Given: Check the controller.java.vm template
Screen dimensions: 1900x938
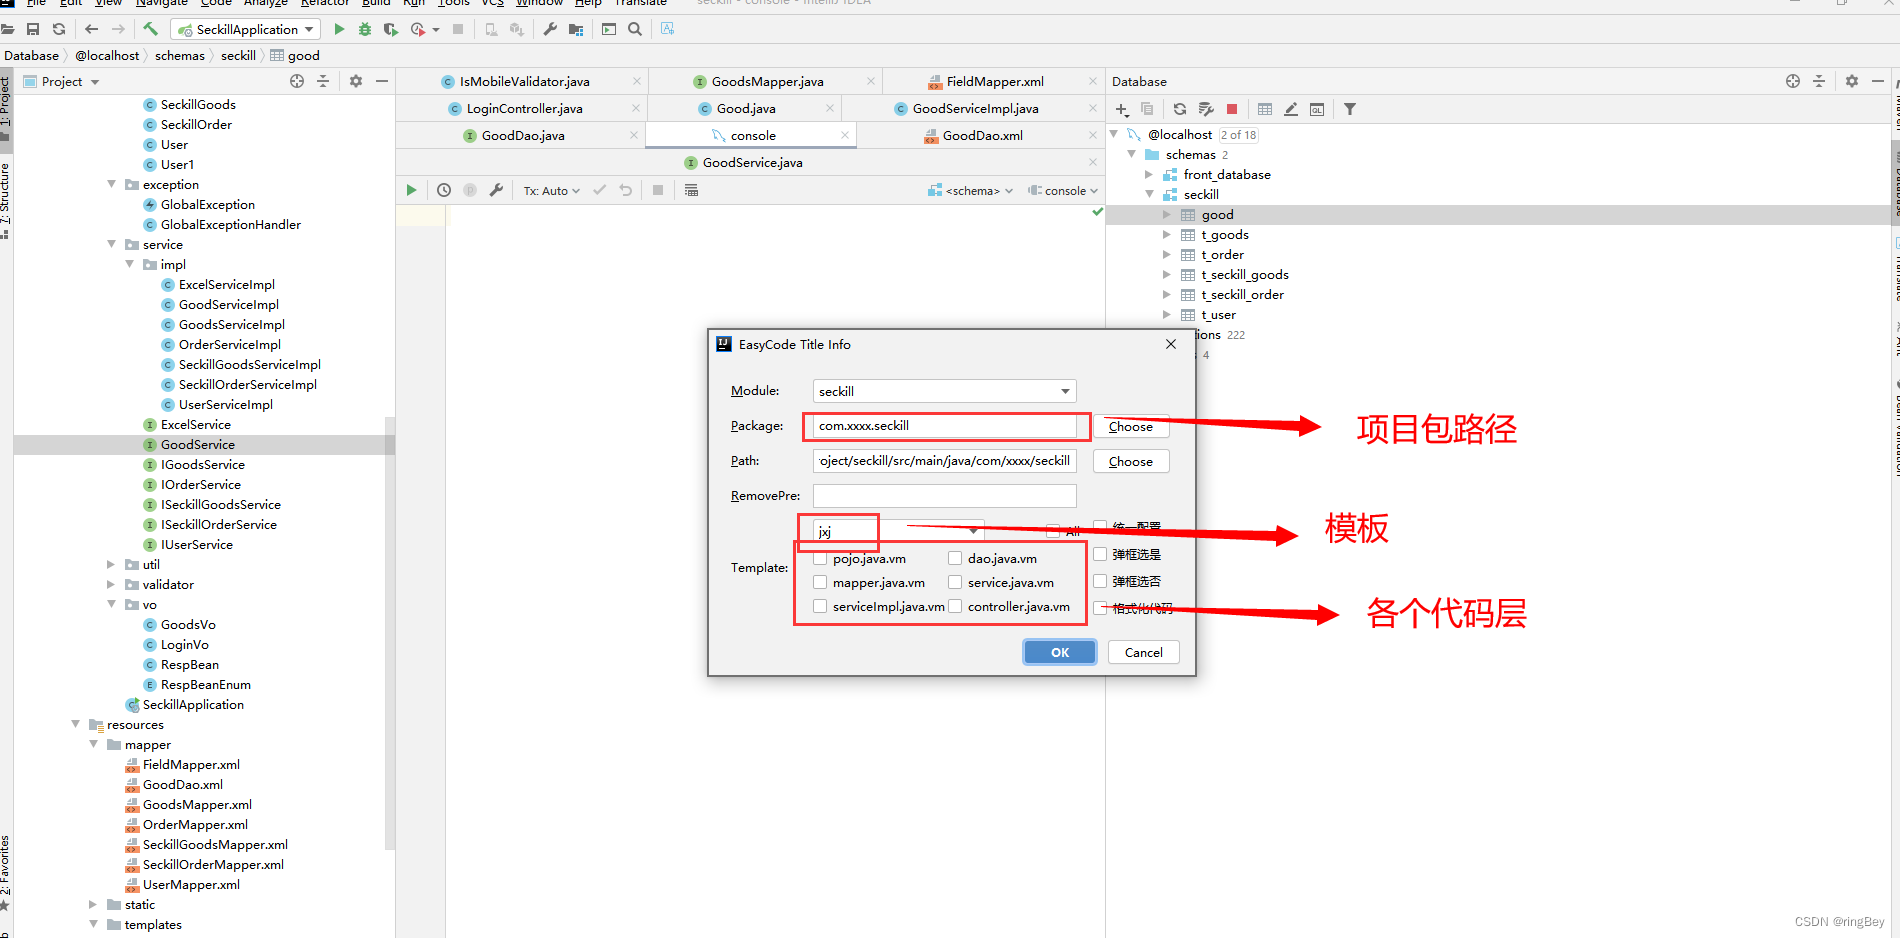Looking at the screenshot, I should [955, 606].
